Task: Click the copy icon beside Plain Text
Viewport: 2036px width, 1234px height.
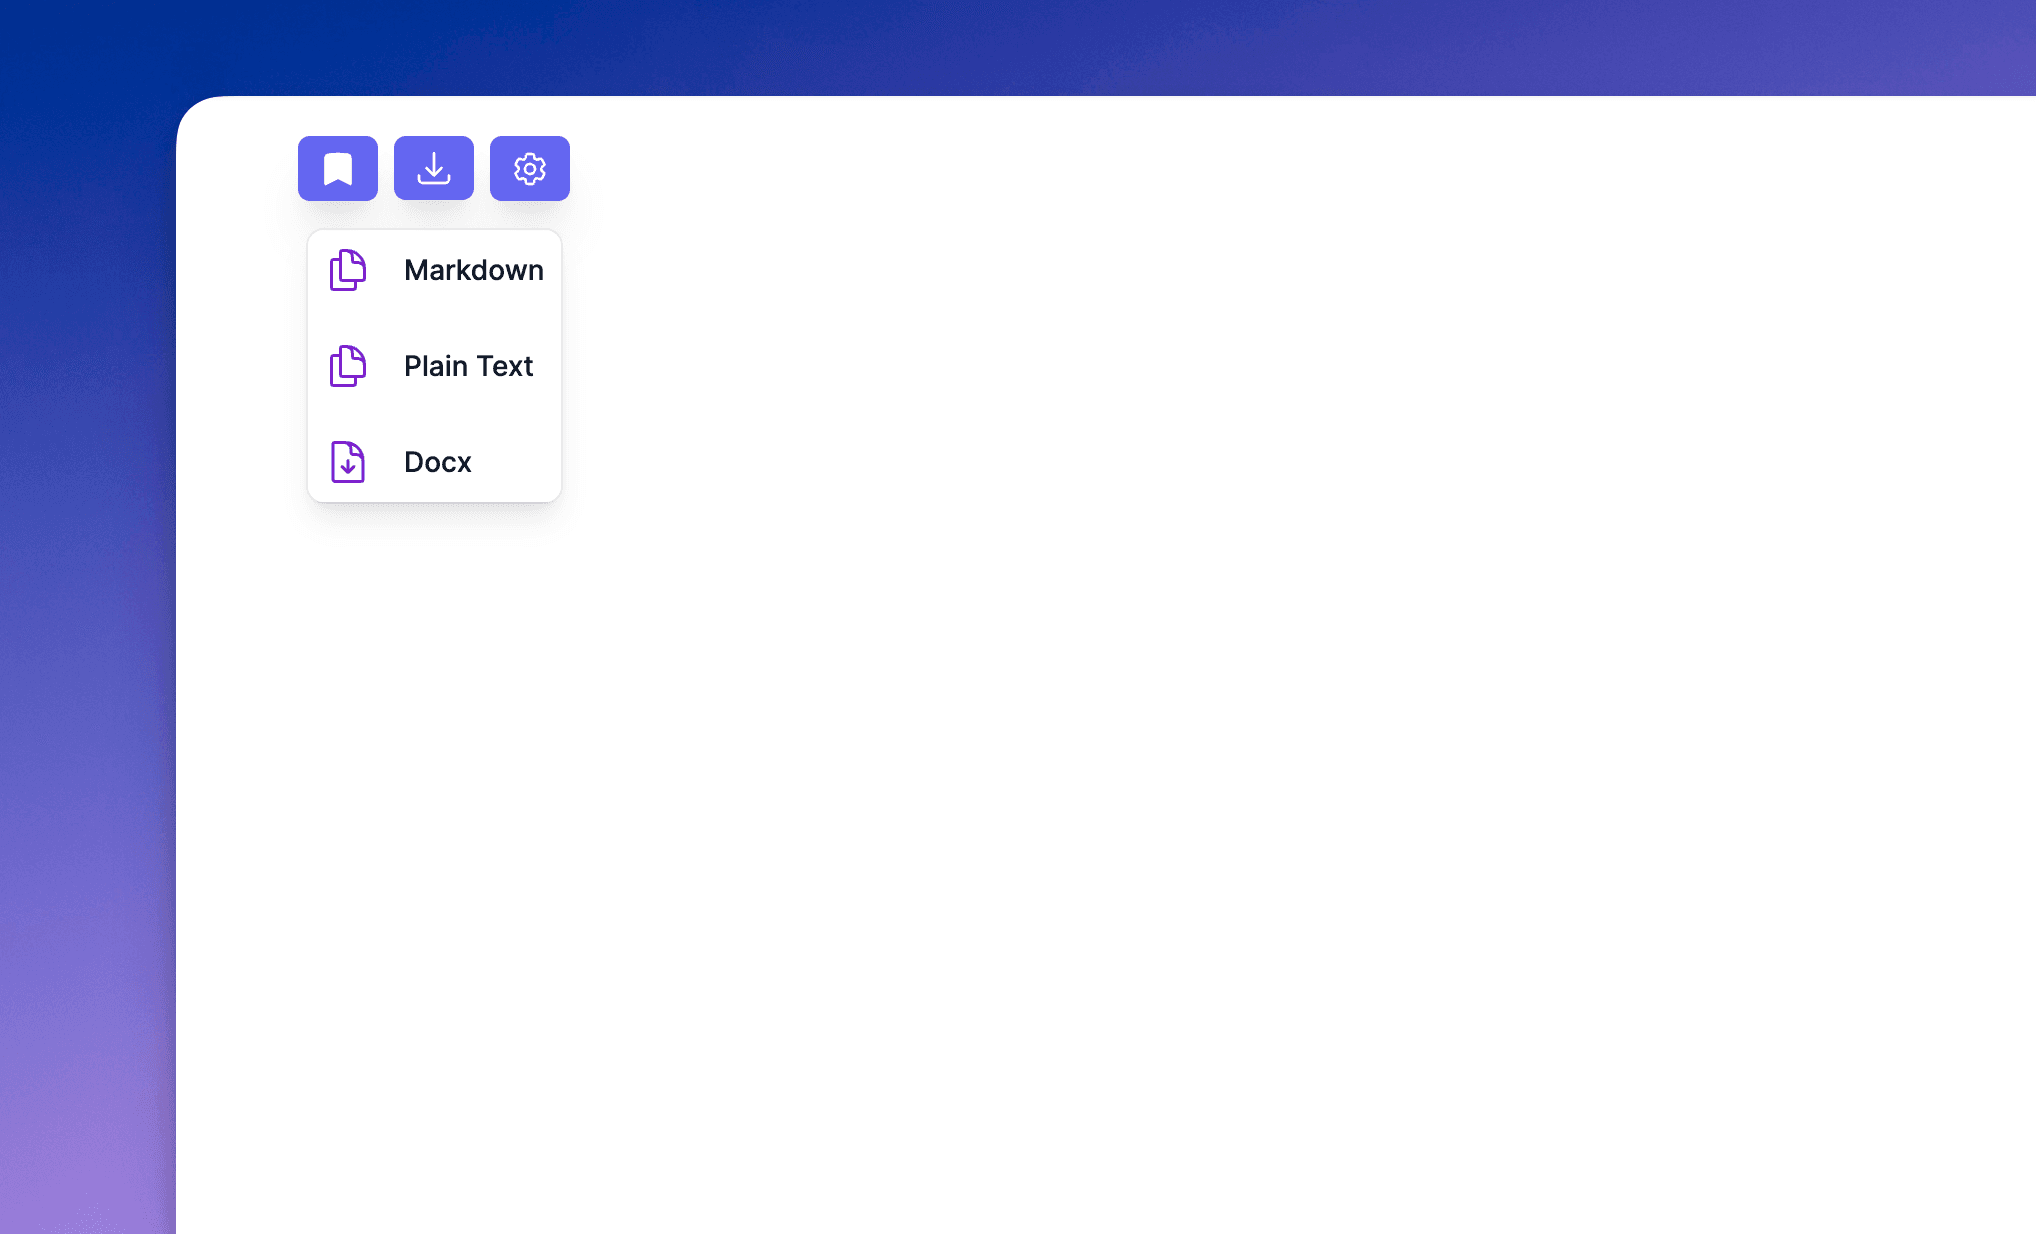Action: point(348,366)
